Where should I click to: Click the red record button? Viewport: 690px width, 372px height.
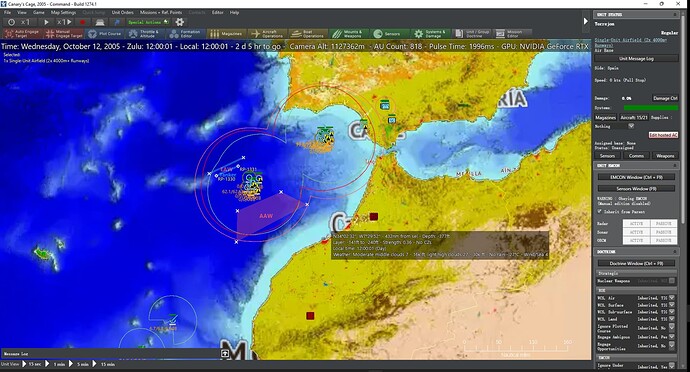point(82,22)
